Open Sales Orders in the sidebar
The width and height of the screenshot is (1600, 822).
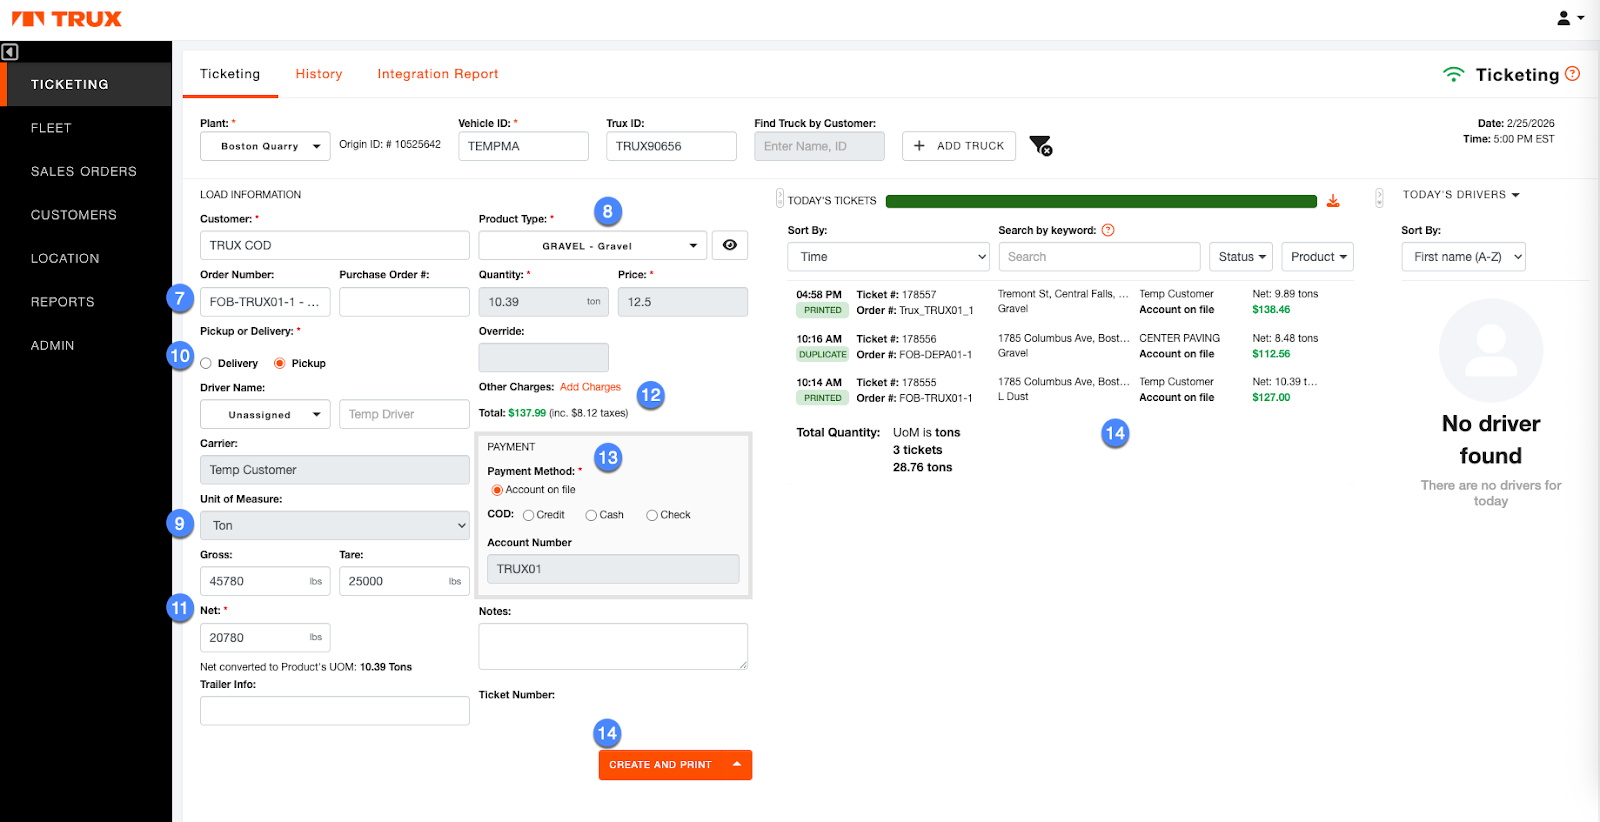84,171
